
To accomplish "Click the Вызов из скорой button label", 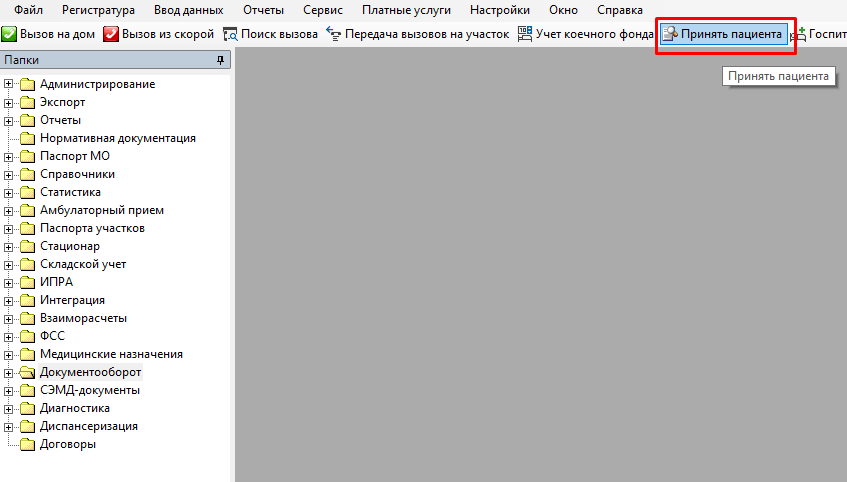I will pos(168,34).
